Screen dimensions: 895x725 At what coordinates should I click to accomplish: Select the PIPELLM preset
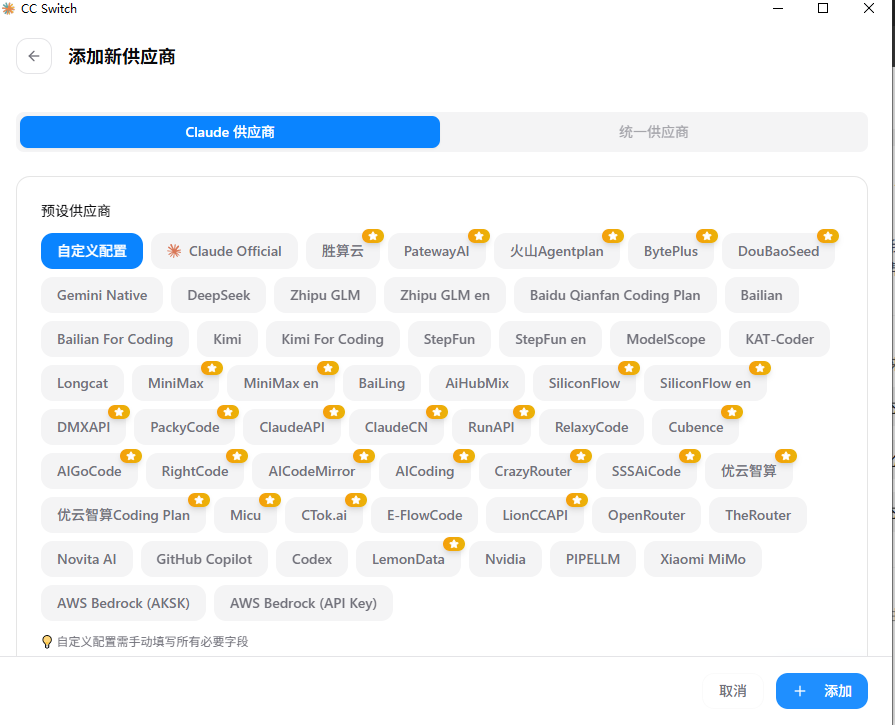[x=592, y=558]
